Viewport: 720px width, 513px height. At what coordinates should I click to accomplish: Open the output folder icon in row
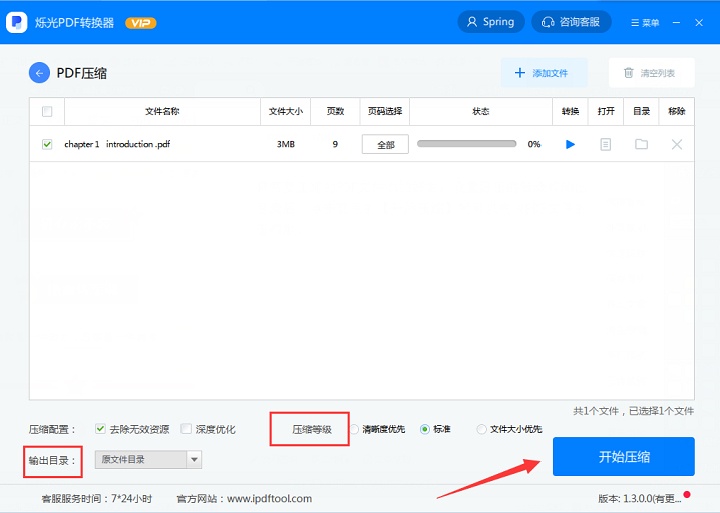coord(641,145)
